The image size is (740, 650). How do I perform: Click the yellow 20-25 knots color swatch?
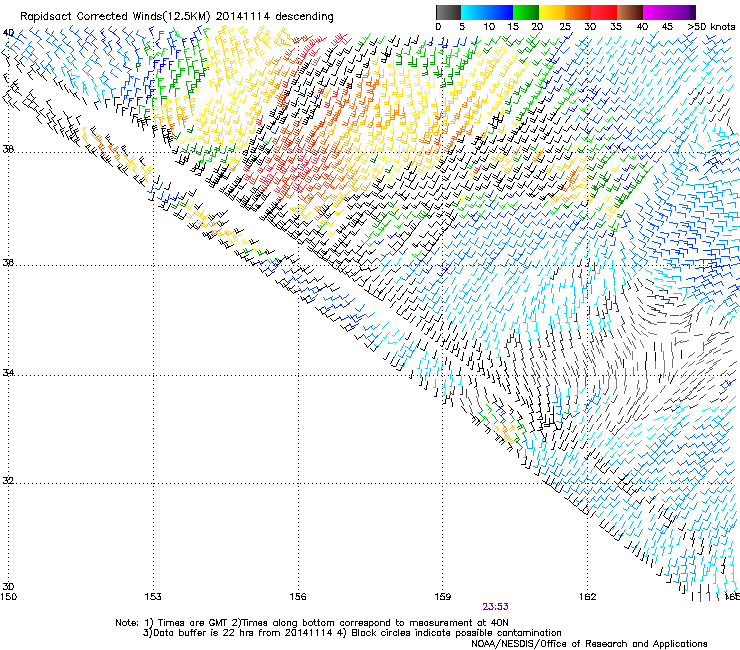[x=552, y=12]
